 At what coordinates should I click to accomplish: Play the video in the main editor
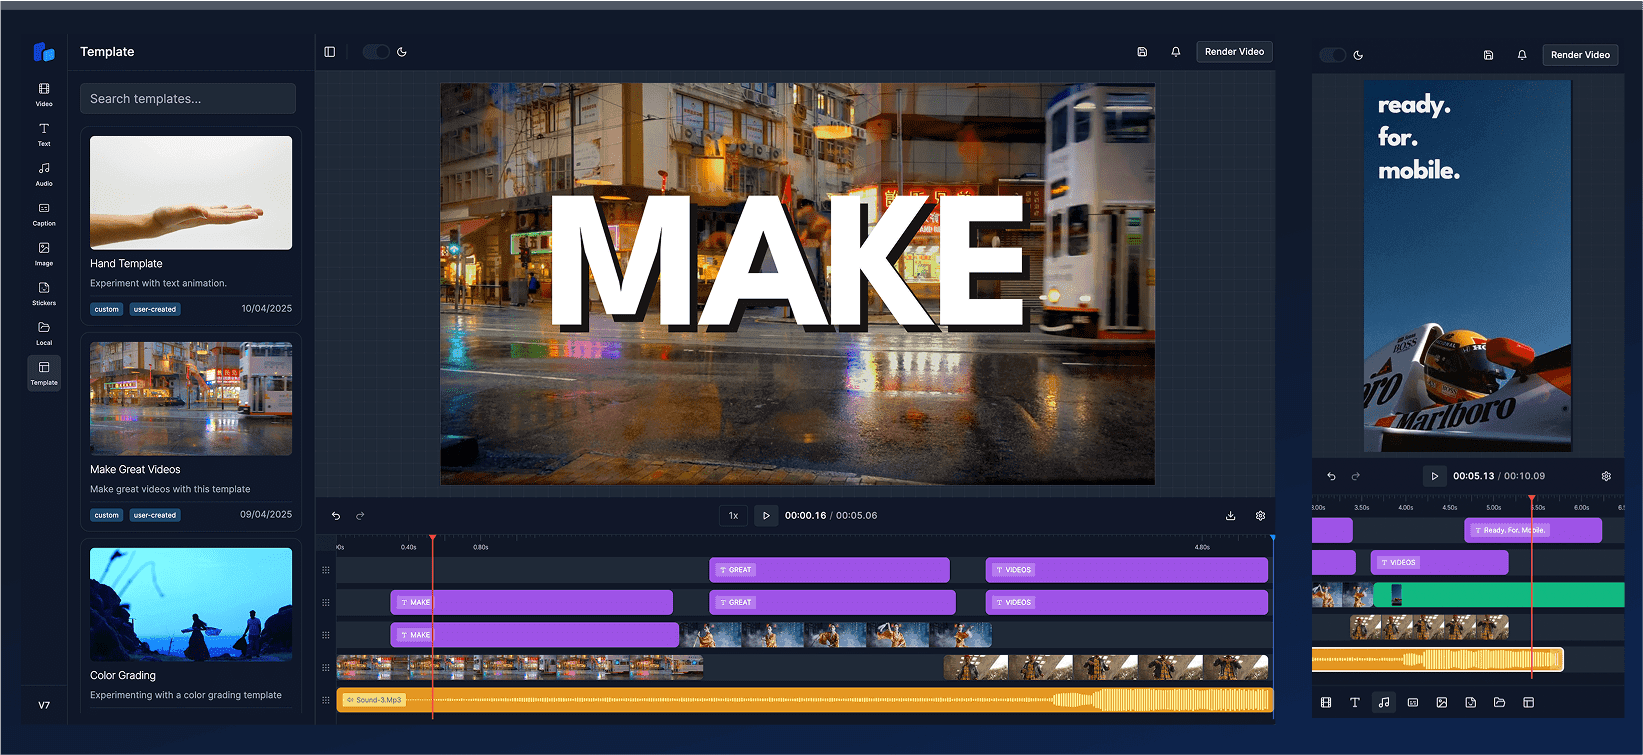pos(766,516)
